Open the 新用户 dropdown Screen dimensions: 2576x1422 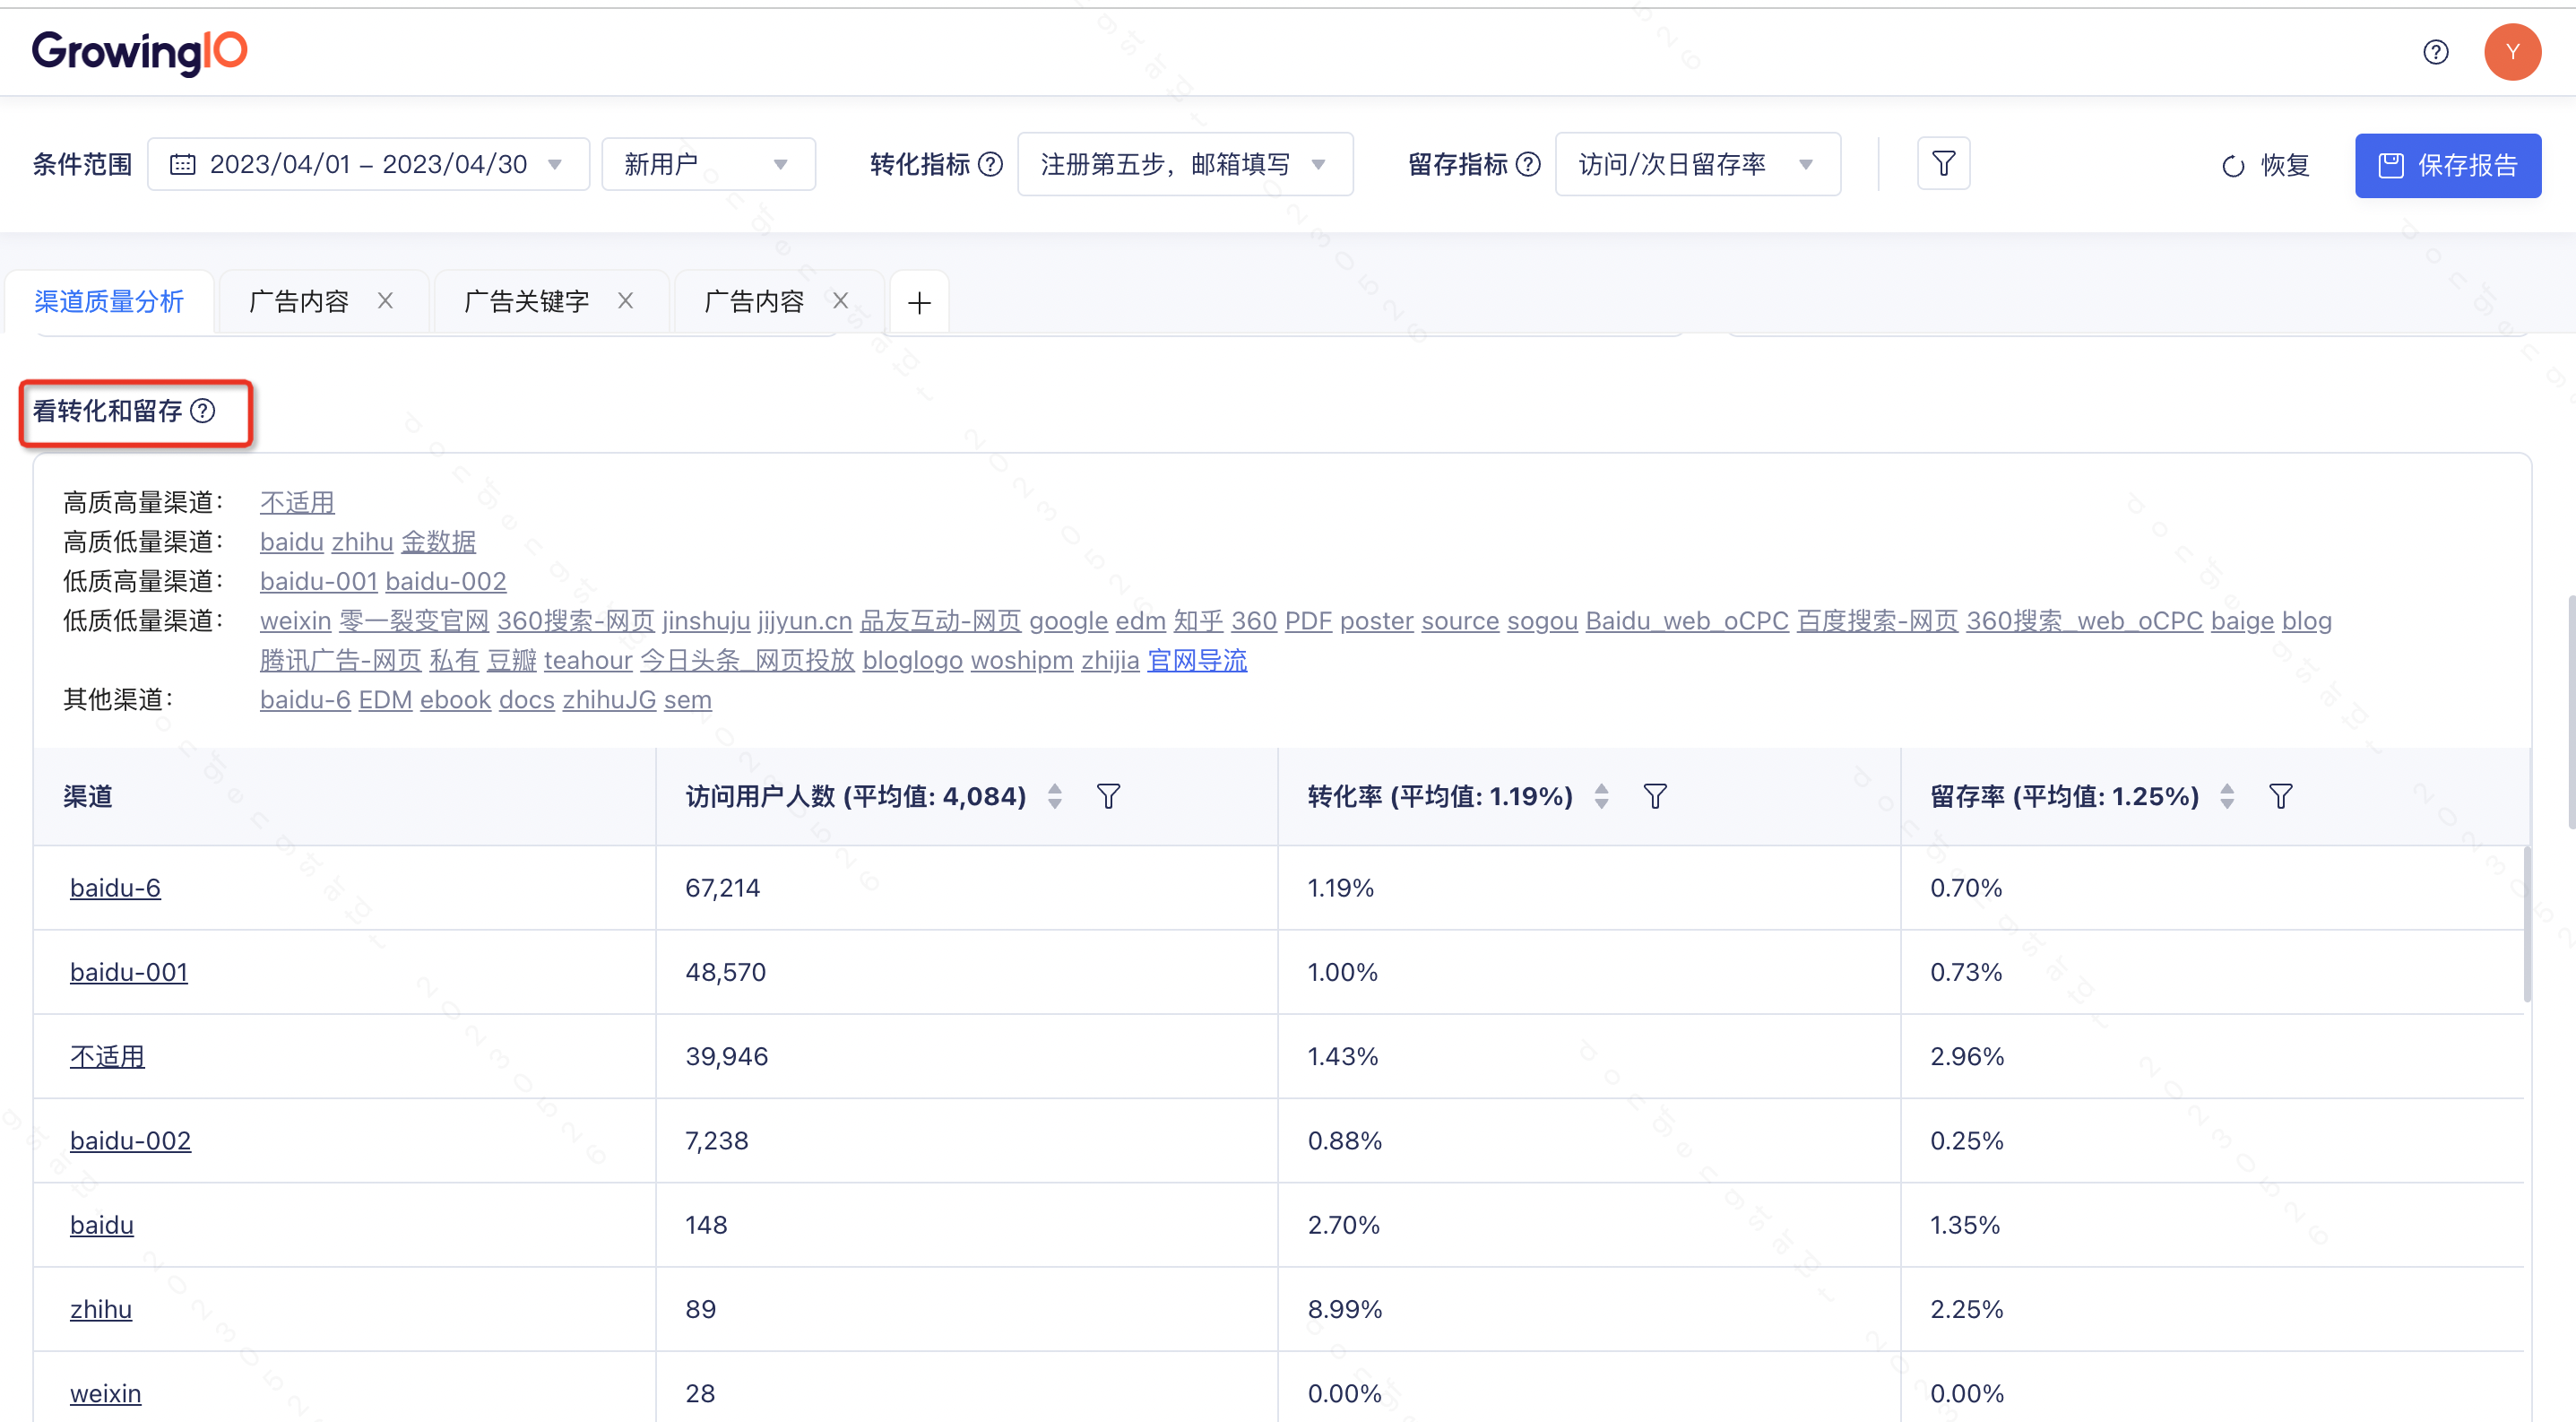click(x=708, y=164)
